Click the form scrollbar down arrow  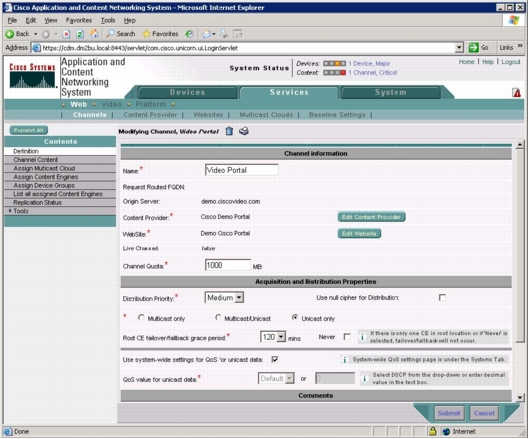[x=520, y=397]
